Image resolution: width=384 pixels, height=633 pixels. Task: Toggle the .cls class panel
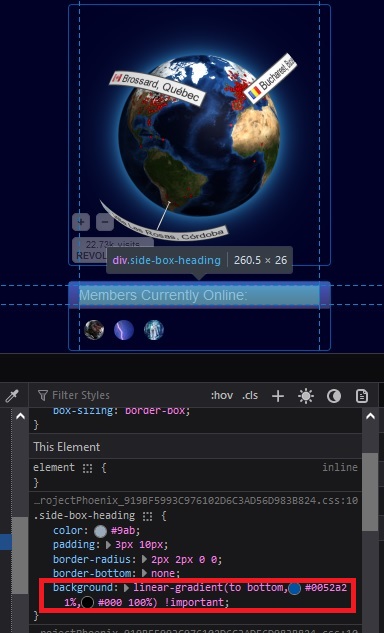pyautogui.click(x=250, y=395)
